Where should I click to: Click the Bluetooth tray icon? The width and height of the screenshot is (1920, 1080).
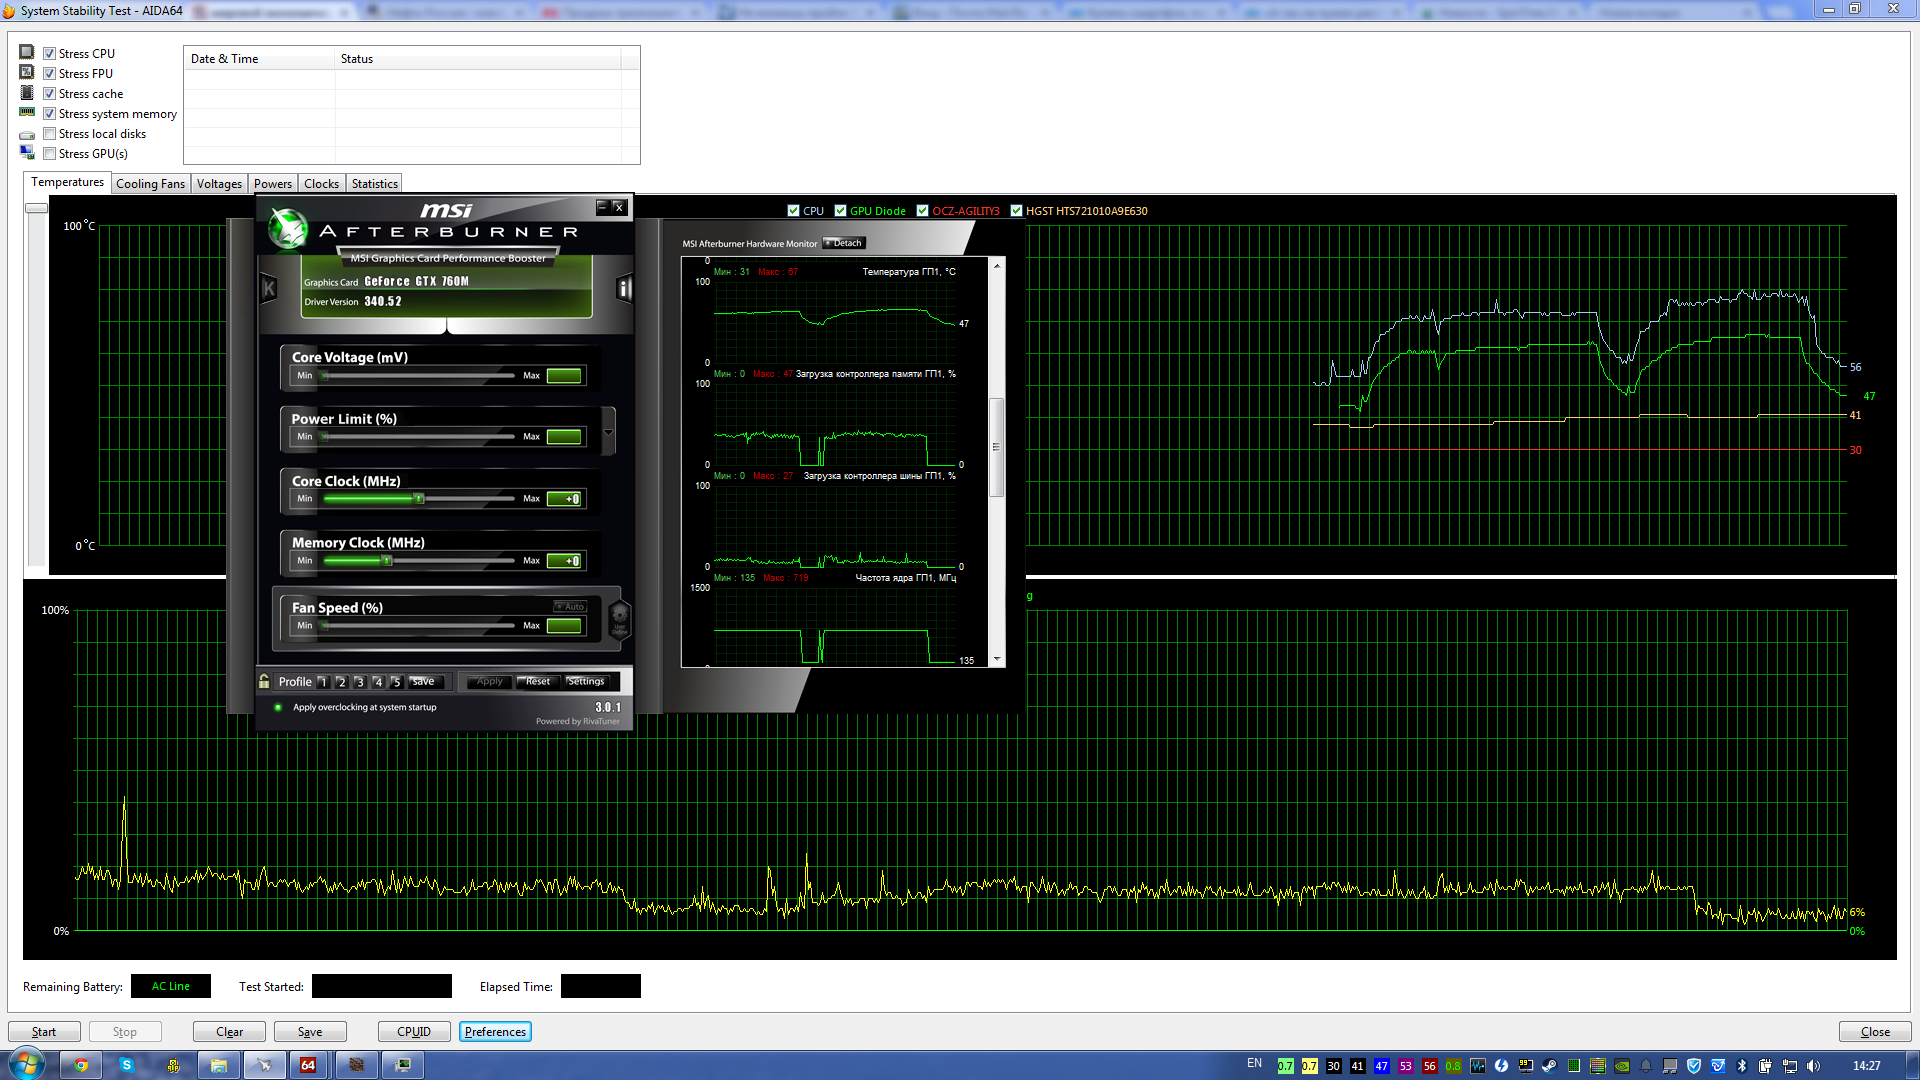coord(1742,1066)
